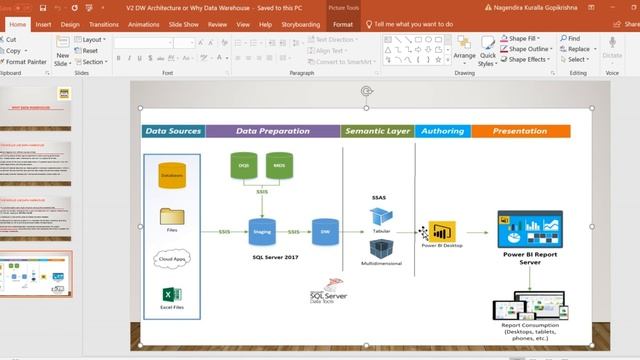The image size is (640, 360).
Task: Toggle Text Shadow
Action: point(150,58)
